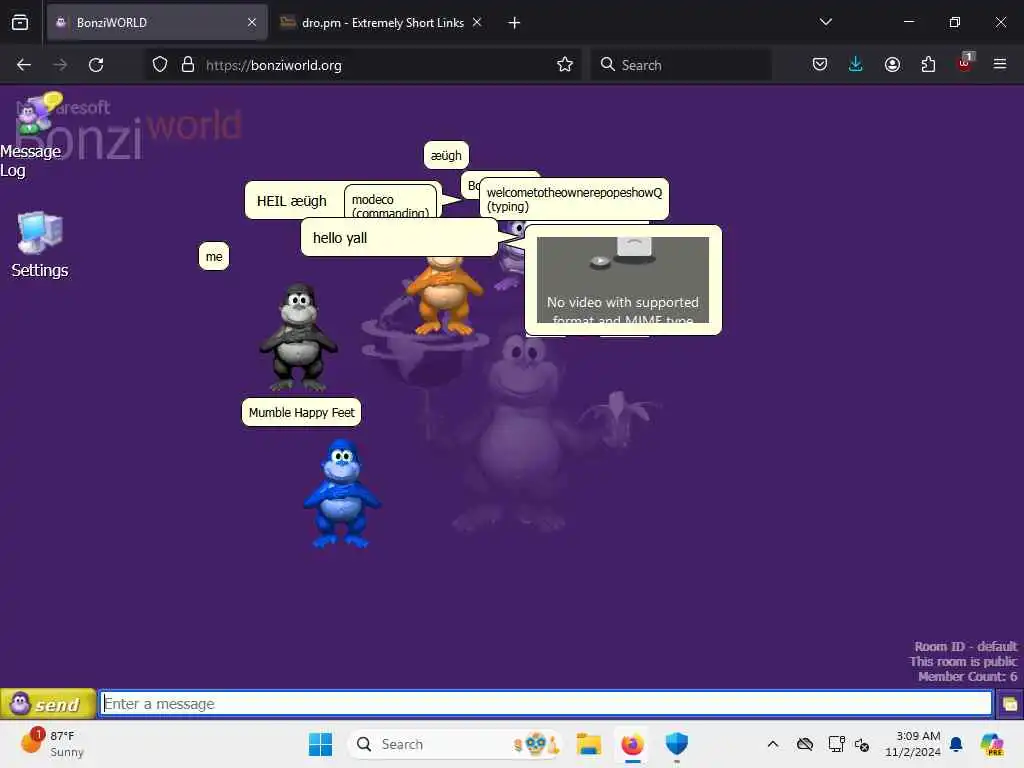Close the dro.pm tab
The image size is (1024, 768).
coord(477,22)
